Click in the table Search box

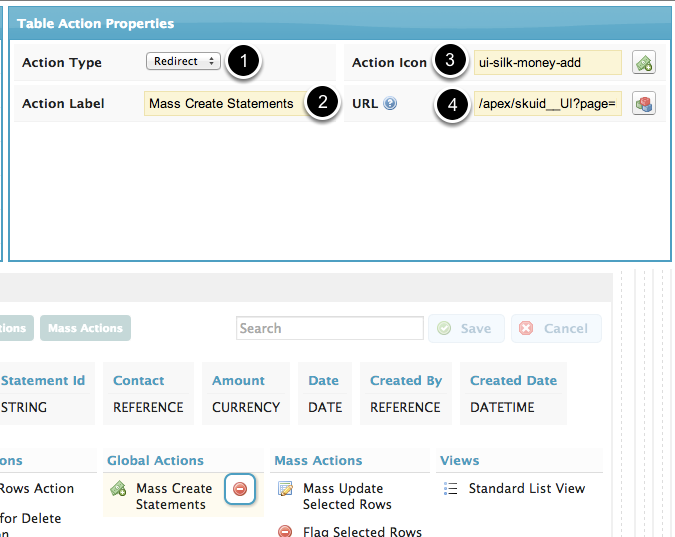coord(330,328)
